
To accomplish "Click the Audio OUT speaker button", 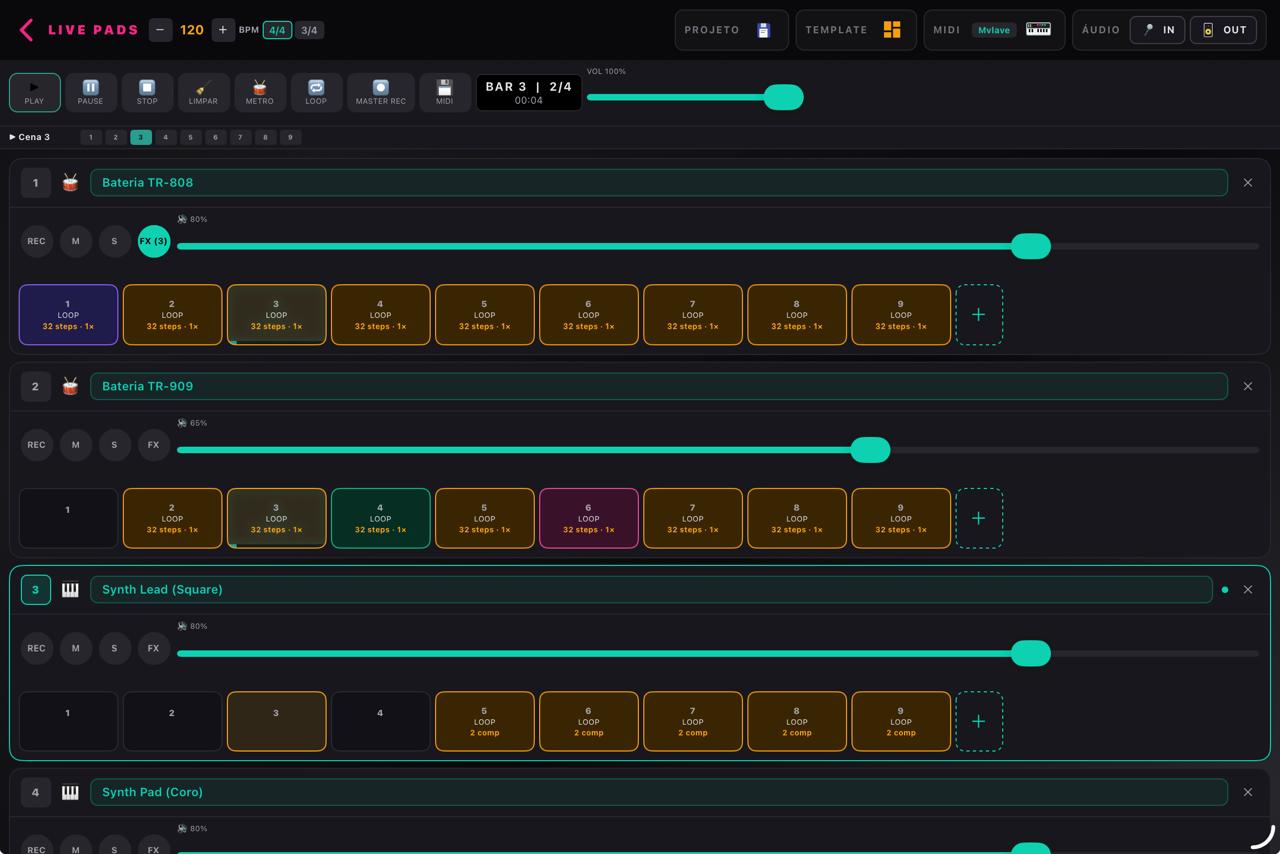I will (1223, 30).
